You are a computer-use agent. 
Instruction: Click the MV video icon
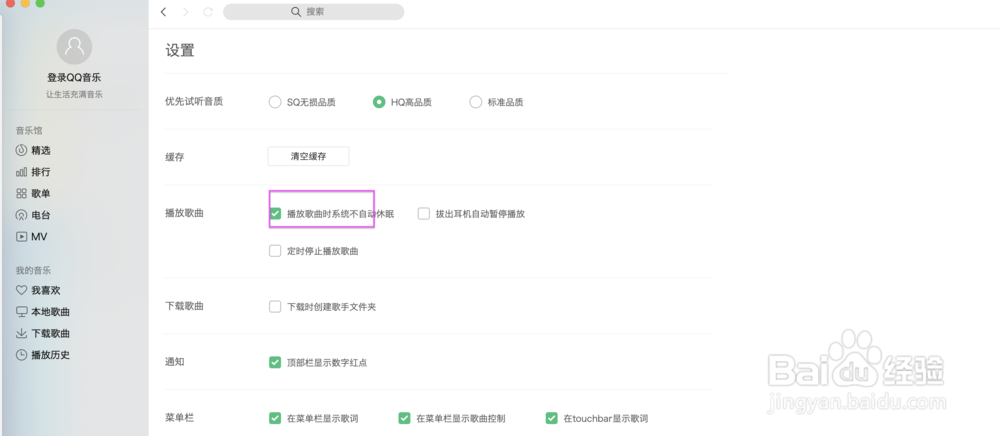tap(21, 236)
